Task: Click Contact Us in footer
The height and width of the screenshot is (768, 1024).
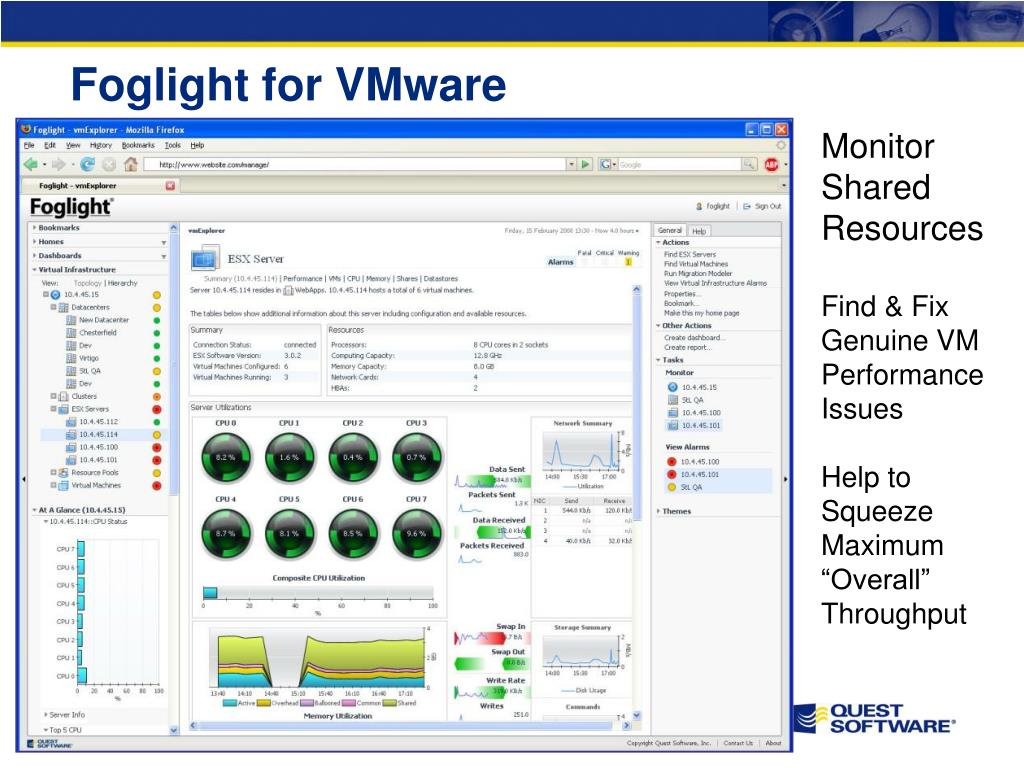Action: tap(738, 743)
